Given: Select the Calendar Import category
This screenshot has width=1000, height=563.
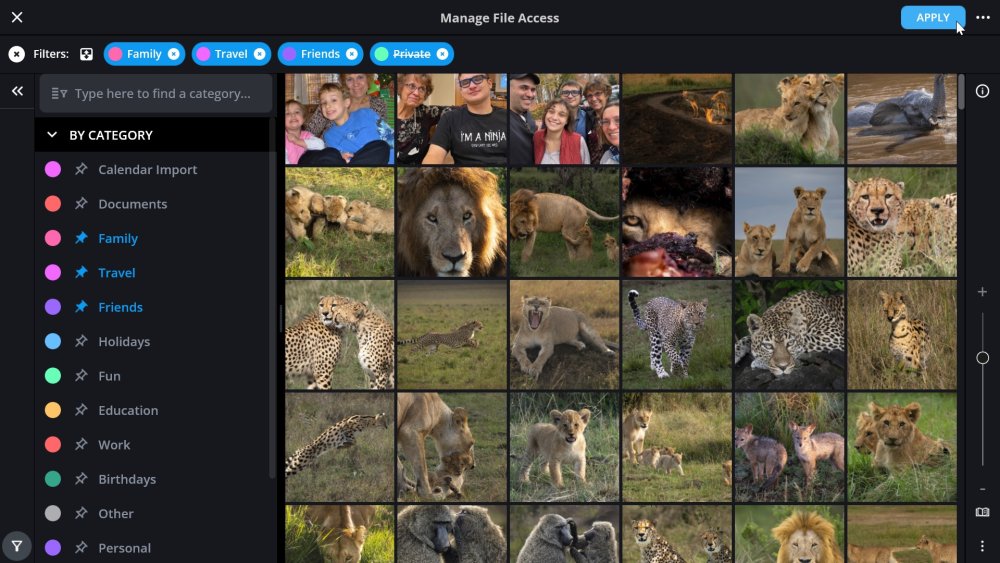Looking at the screenshot, I should coord(147,170).
